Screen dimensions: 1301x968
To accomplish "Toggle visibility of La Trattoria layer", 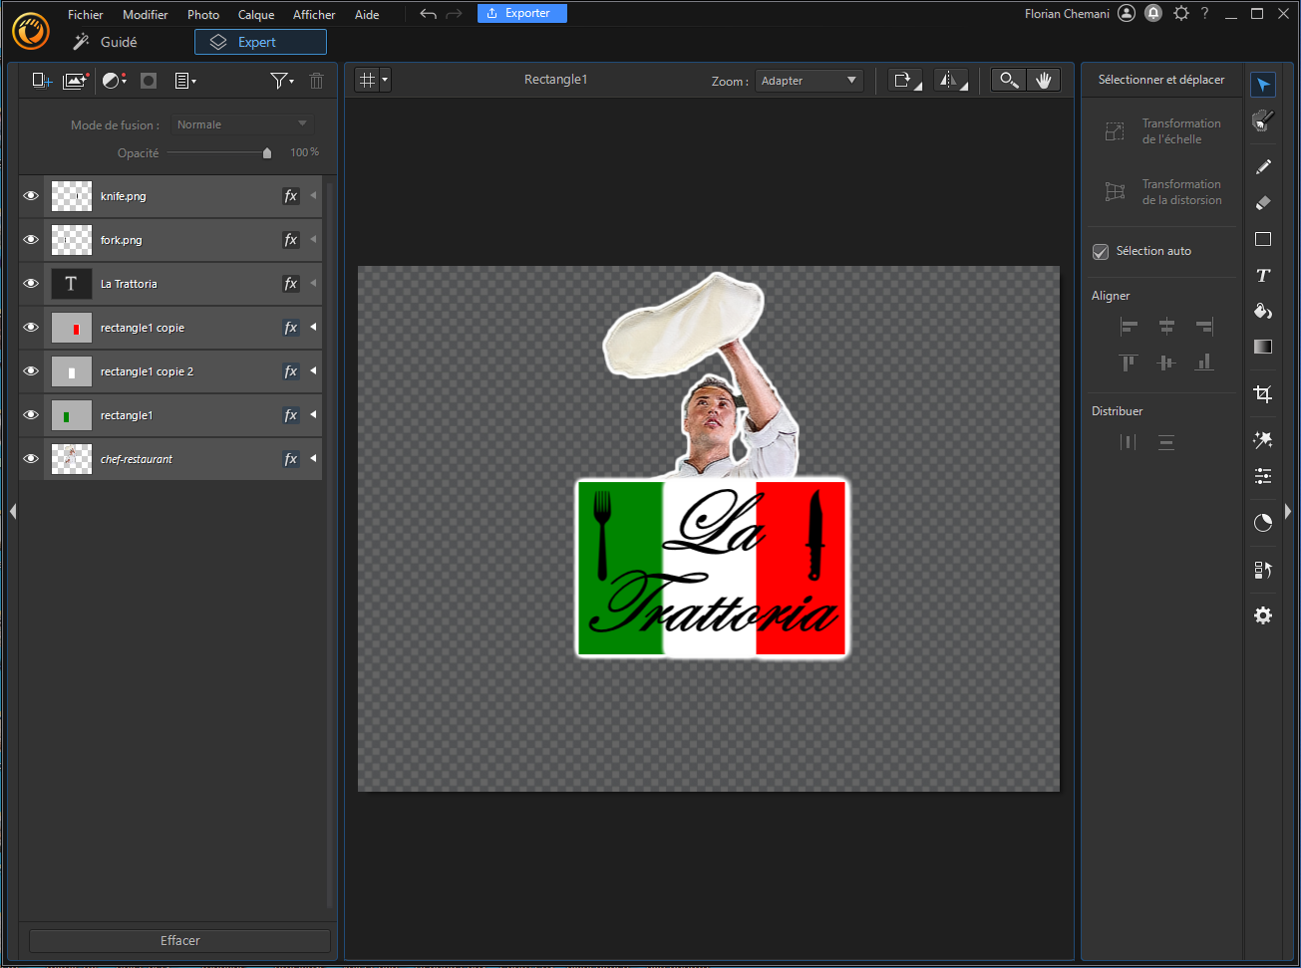I will tap(31, 284).
